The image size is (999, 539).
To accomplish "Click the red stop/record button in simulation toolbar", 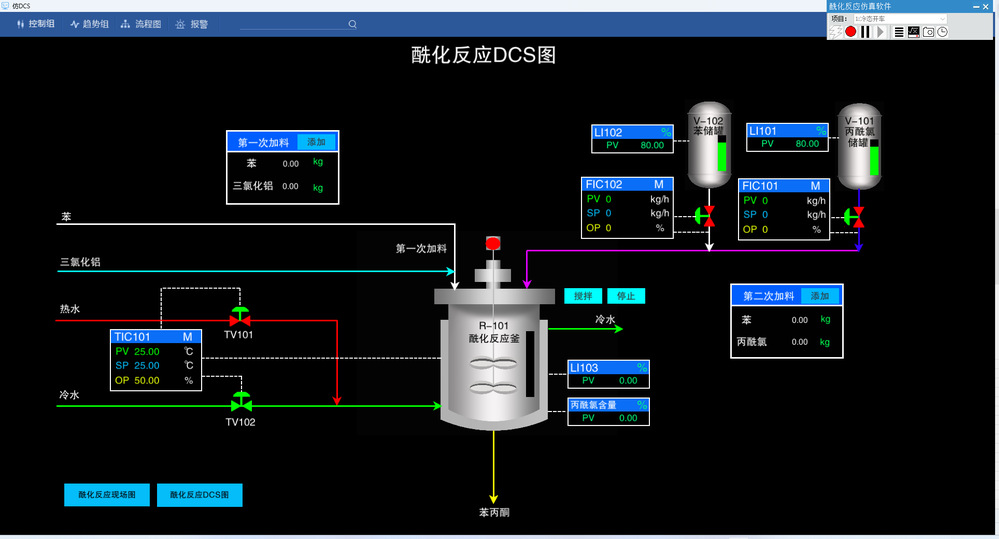I will click(851, 32).
